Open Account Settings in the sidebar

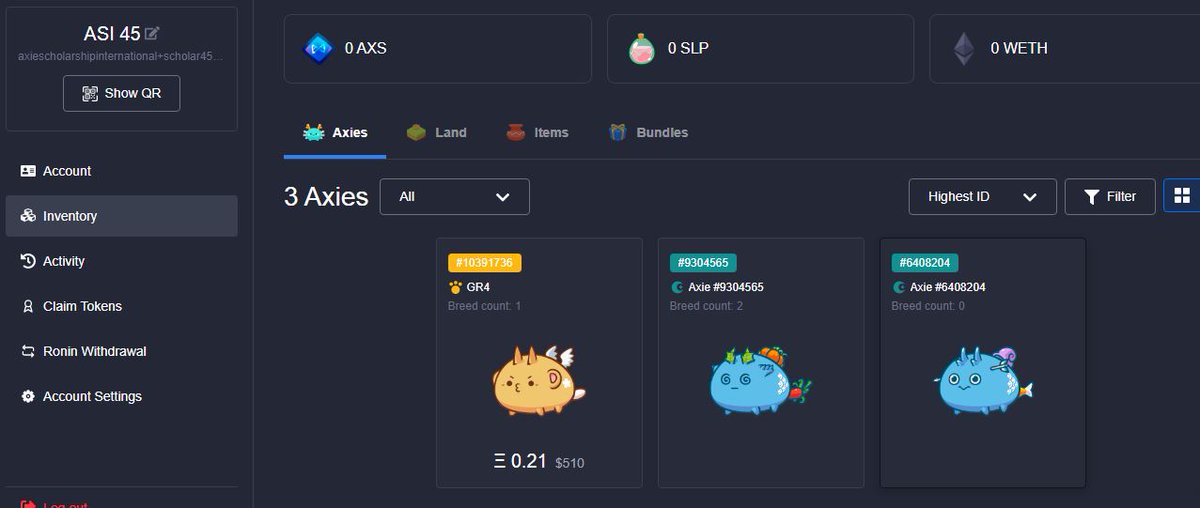coord(122,396)
